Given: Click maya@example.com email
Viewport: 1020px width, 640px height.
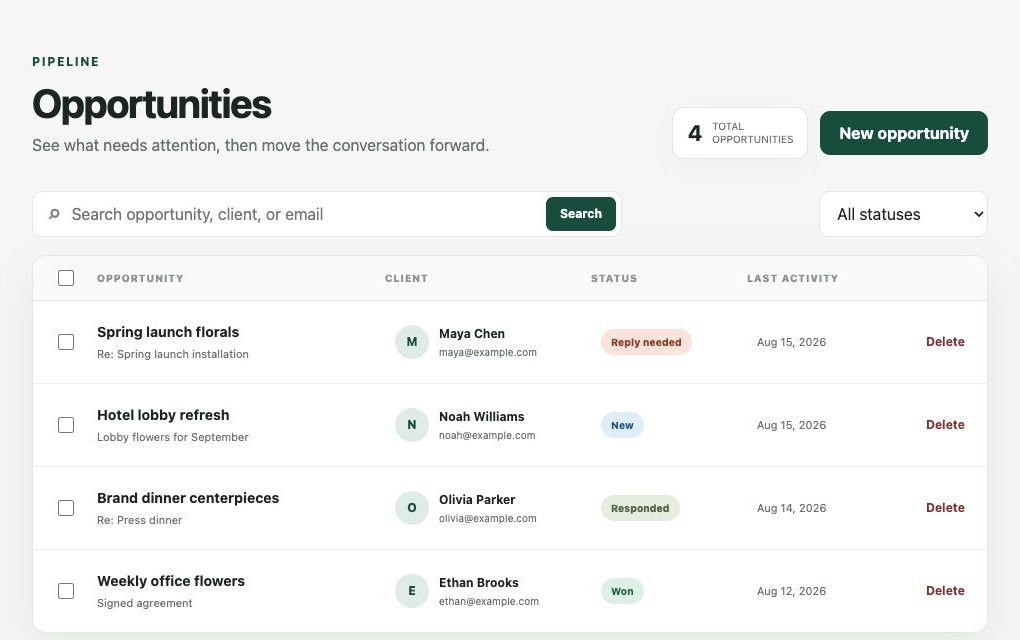Looking at the screenshot, I should point(488,353).
